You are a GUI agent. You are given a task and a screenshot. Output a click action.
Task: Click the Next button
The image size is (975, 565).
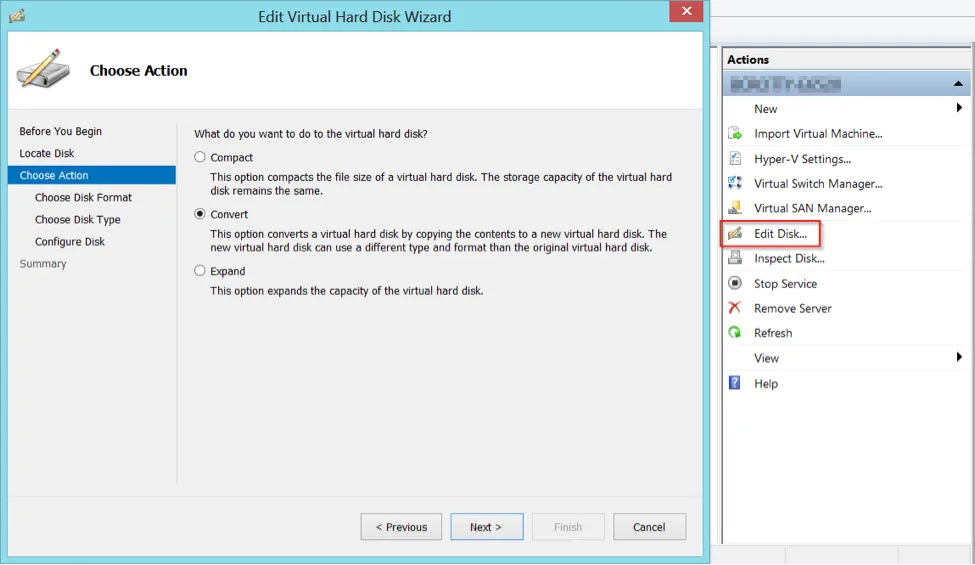pos(487,526)
